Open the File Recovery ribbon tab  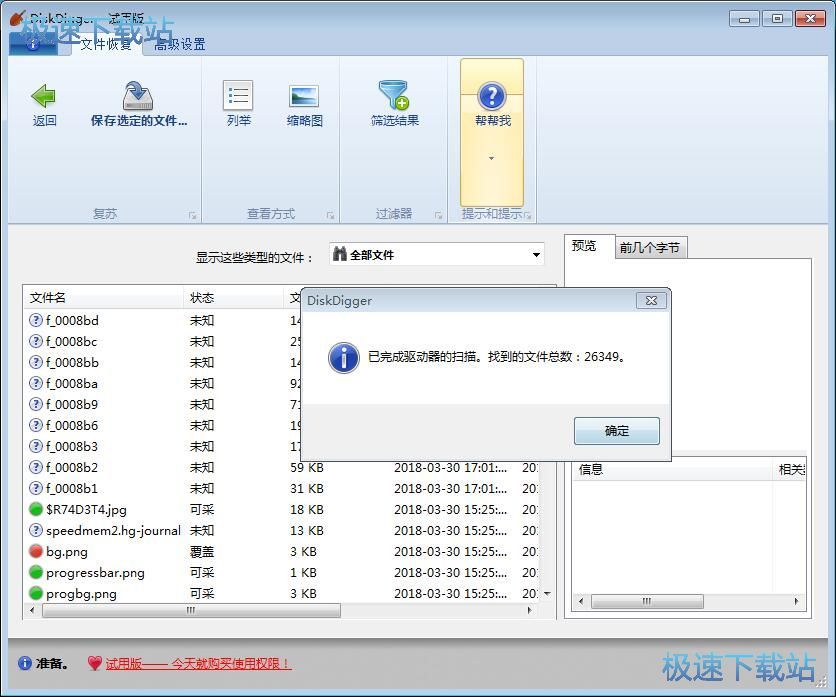[x=106, y=44]
